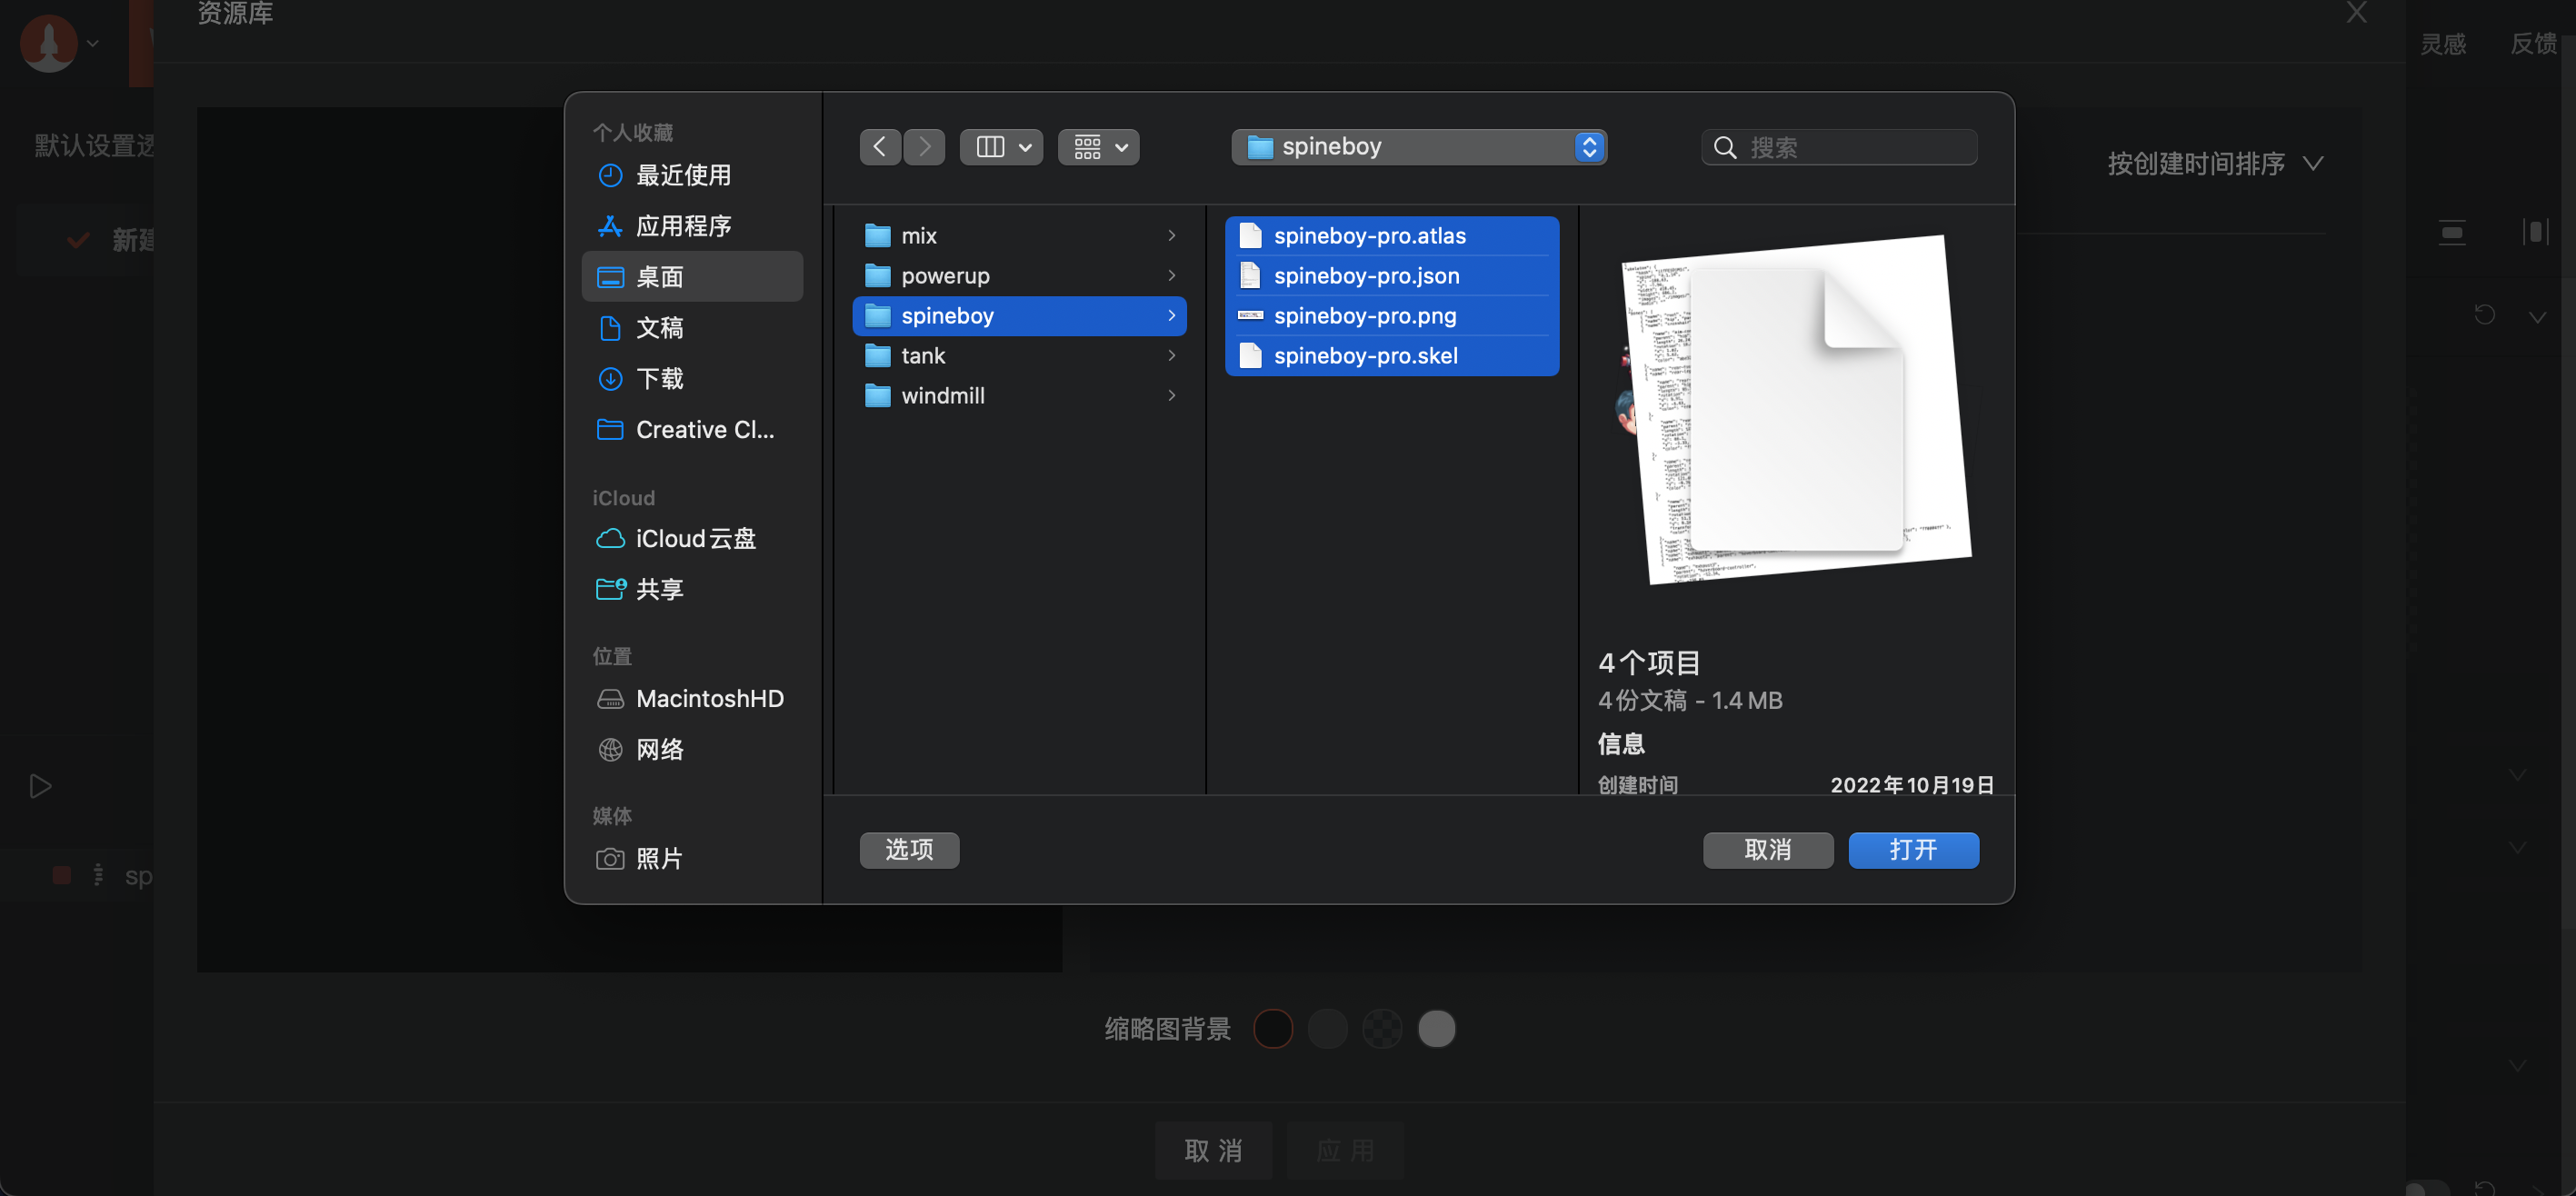
Task: Open the Macintosh HD location
Action: tap(709, 699)
